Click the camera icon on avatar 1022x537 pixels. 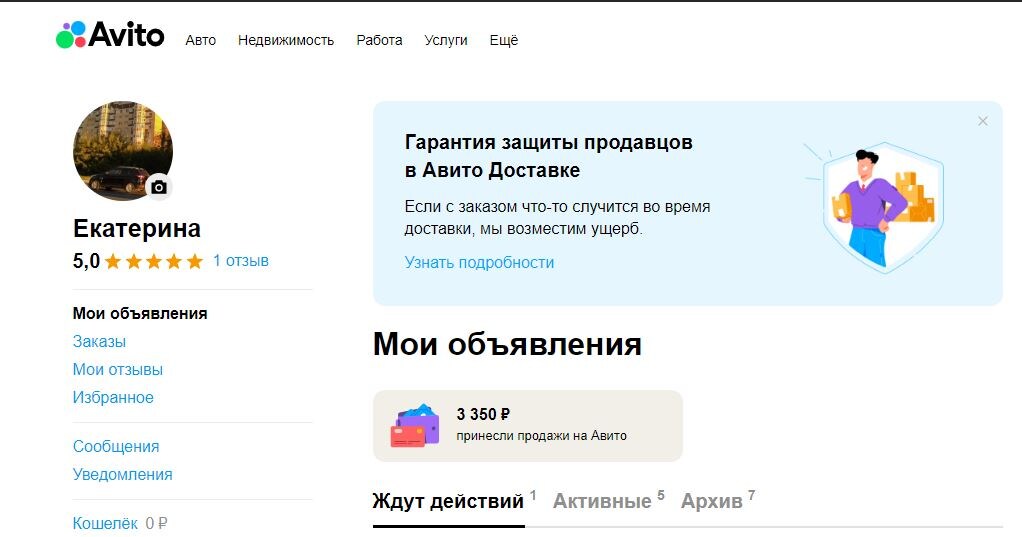[x=158, y=188]
